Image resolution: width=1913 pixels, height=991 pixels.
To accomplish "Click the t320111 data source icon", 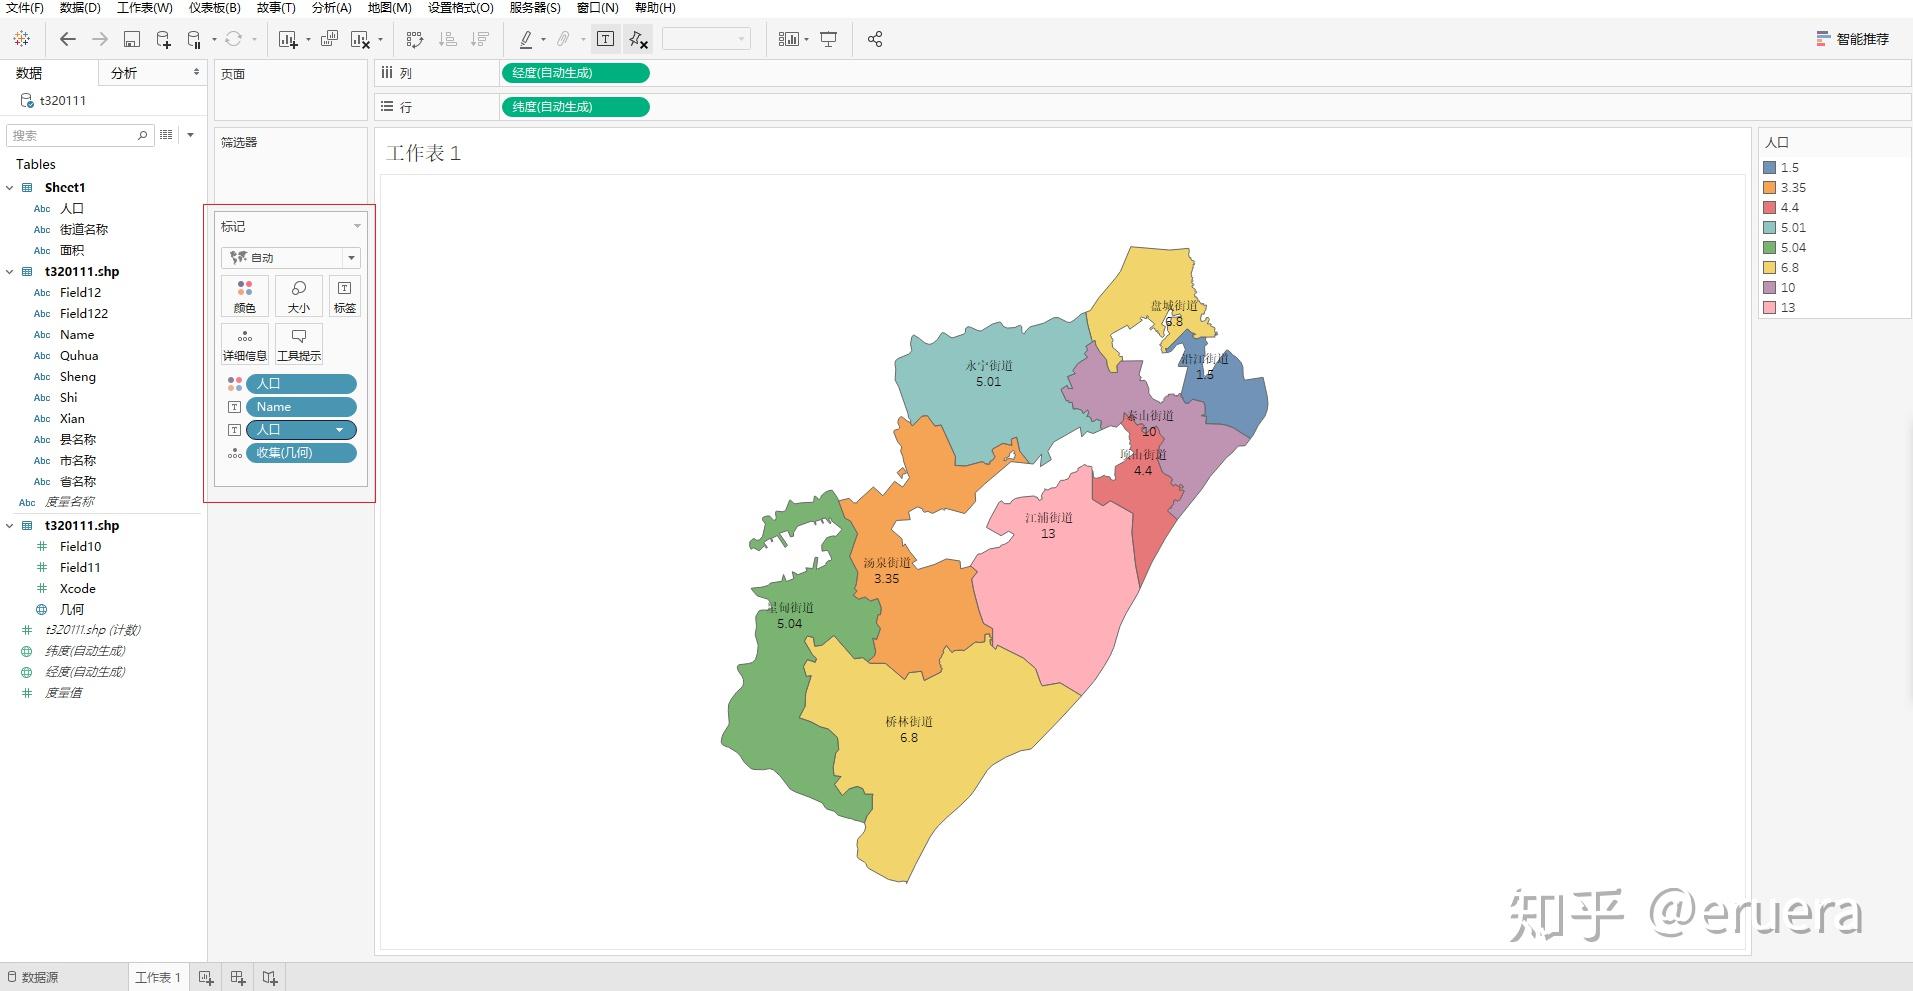I will click(27, 101).
